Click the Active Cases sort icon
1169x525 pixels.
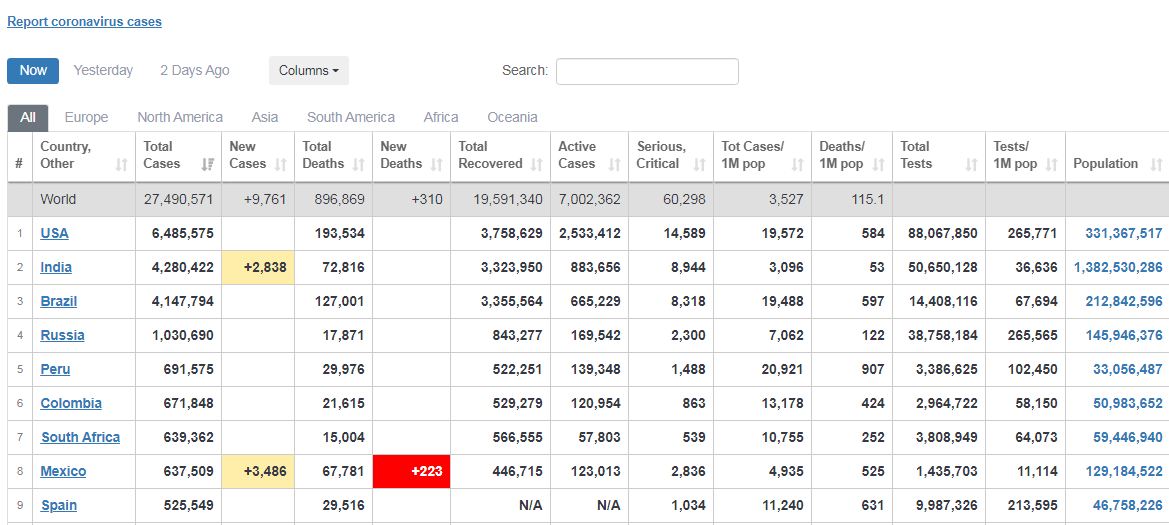pyautogui.click(x=615, y=165)
